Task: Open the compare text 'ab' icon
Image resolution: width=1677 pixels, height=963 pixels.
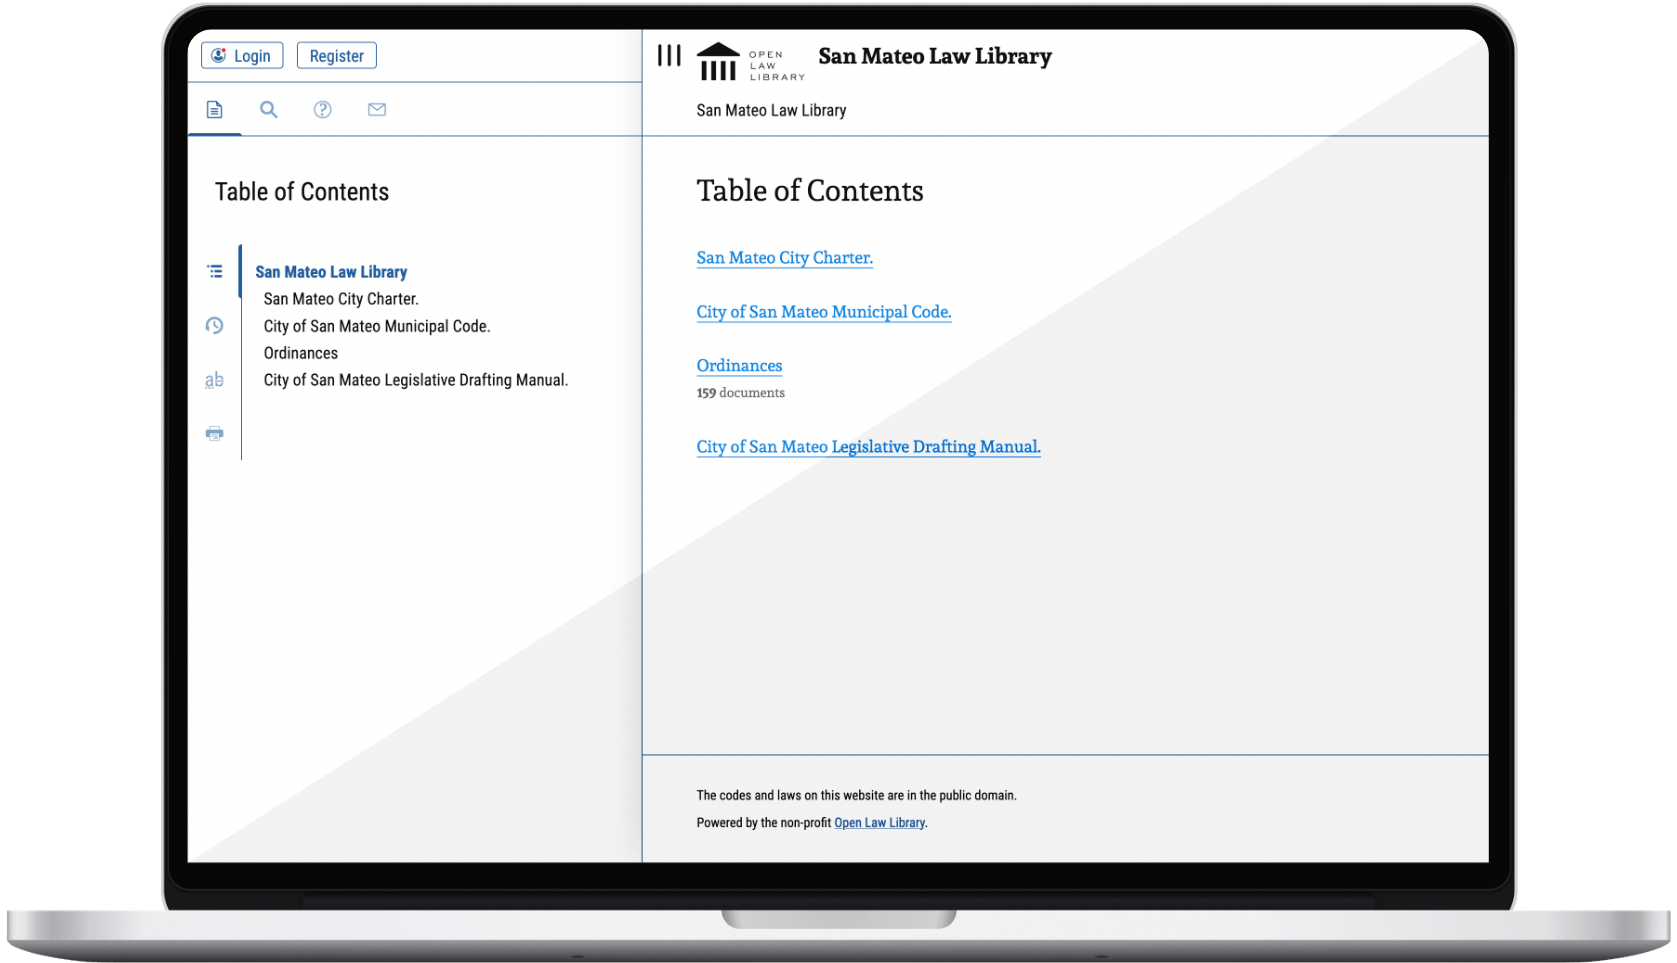Action: coord(214,380)
